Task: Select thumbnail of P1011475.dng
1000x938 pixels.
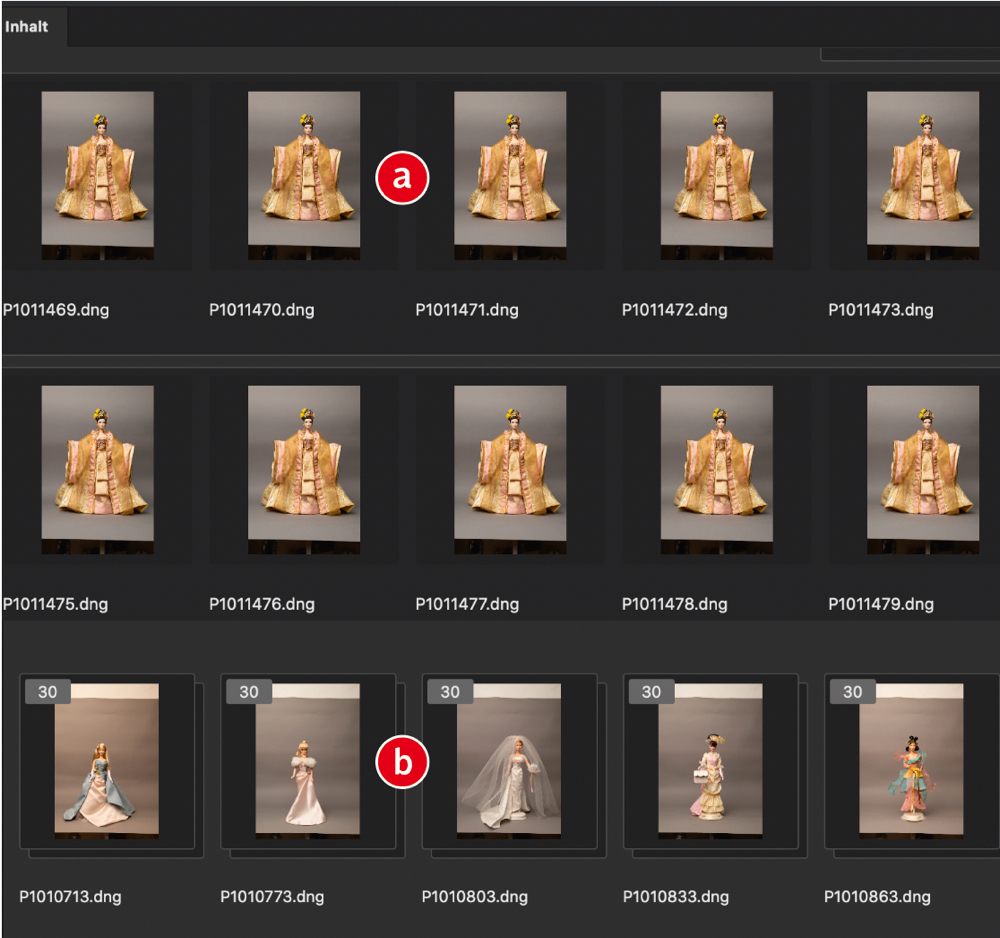Action: (98, 469)
